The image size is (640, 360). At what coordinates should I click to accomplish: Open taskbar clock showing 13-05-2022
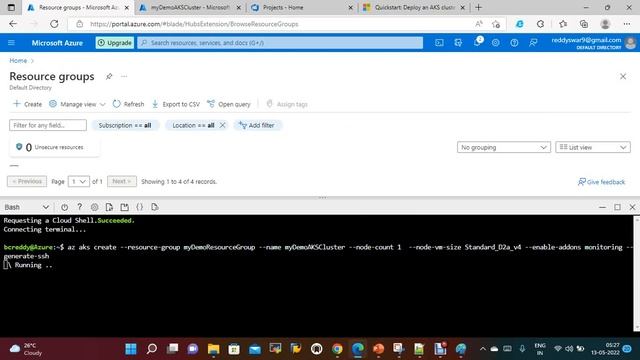point(605,349)
